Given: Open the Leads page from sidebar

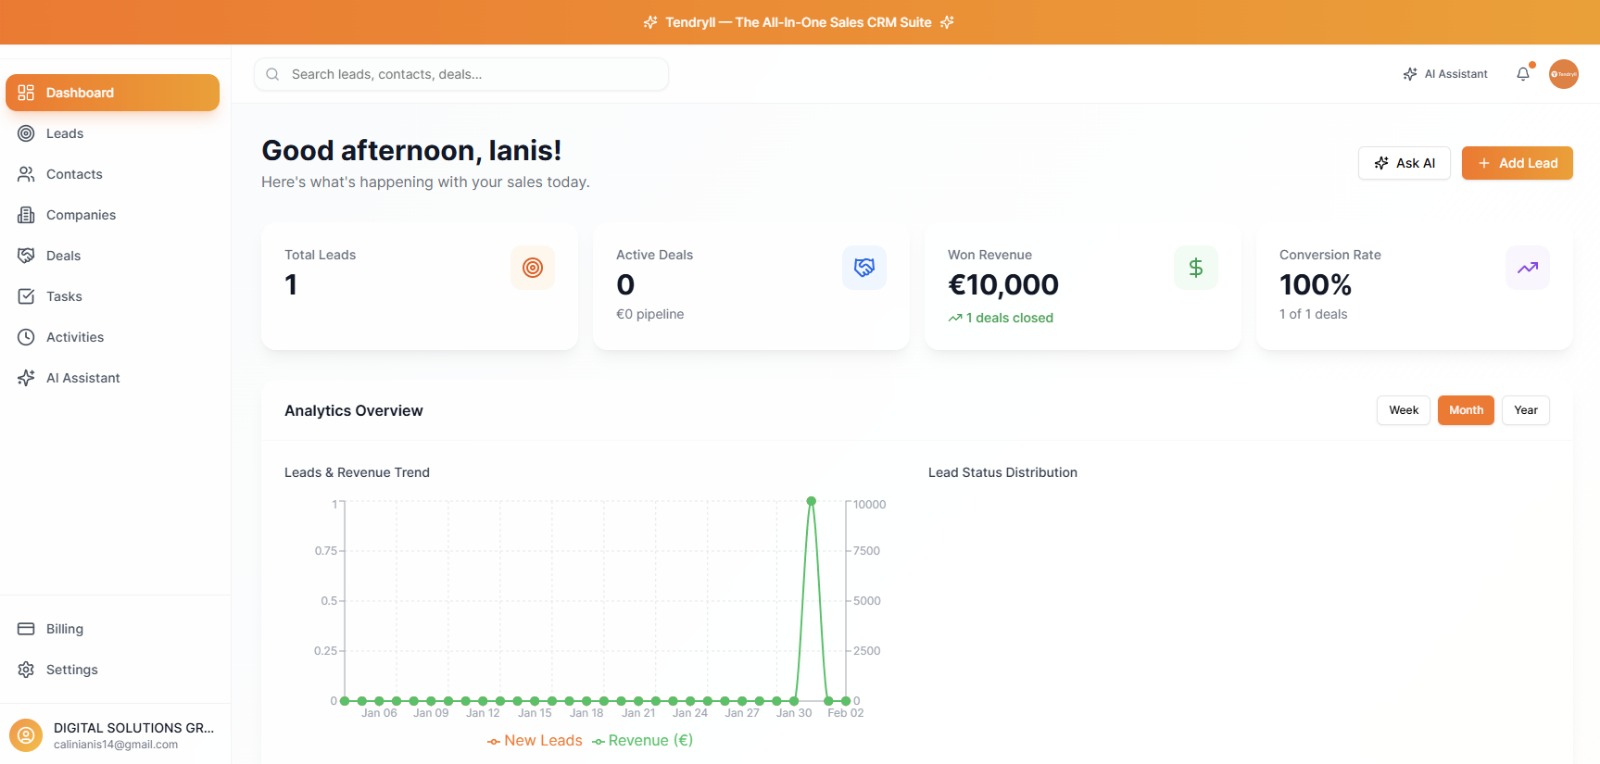Looking at the screenshot, I should pos(65,133).
